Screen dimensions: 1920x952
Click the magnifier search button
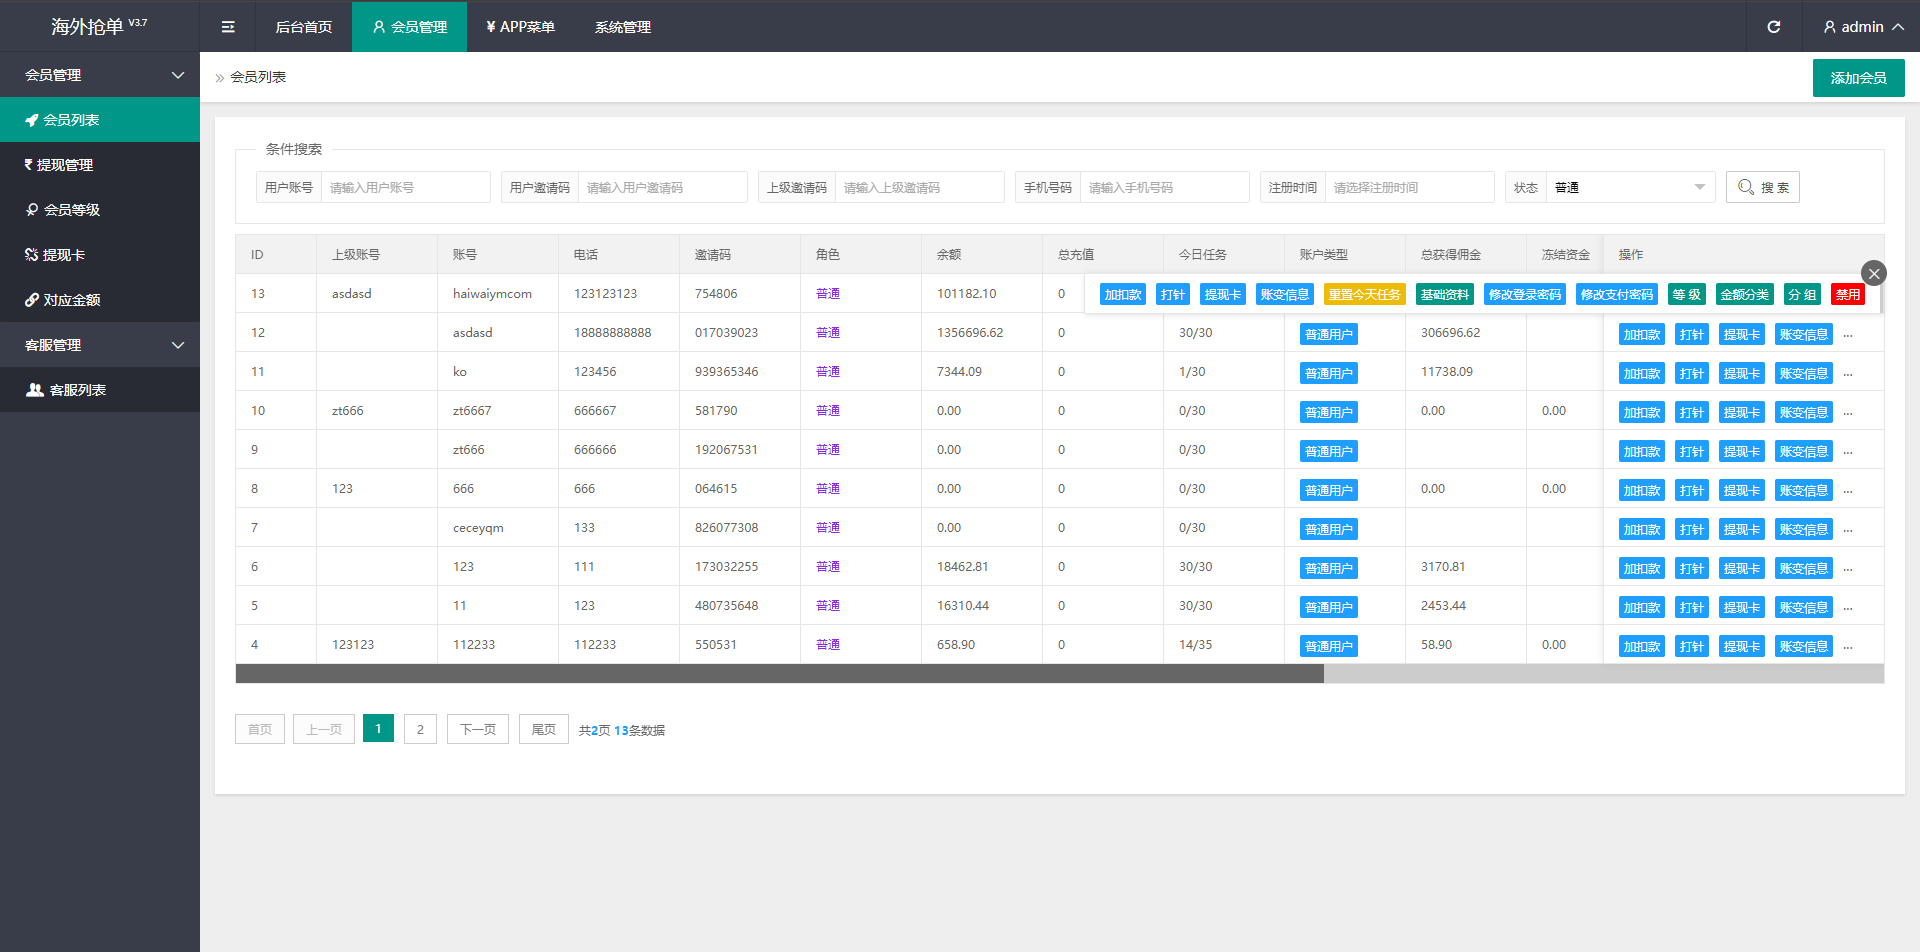(1762, 188)
